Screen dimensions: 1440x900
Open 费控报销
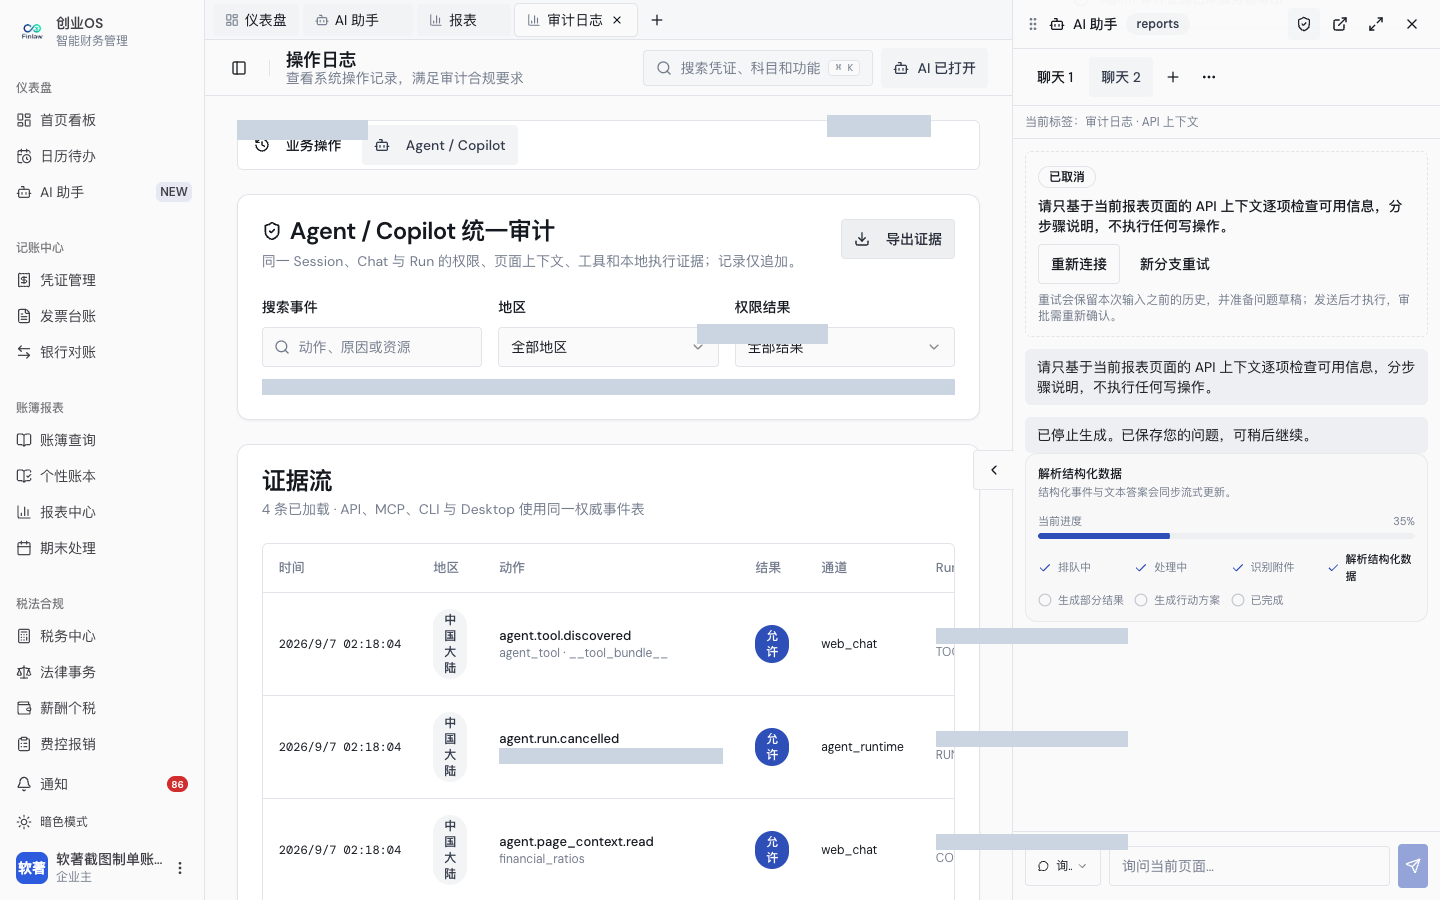click(x=102, y=744)
